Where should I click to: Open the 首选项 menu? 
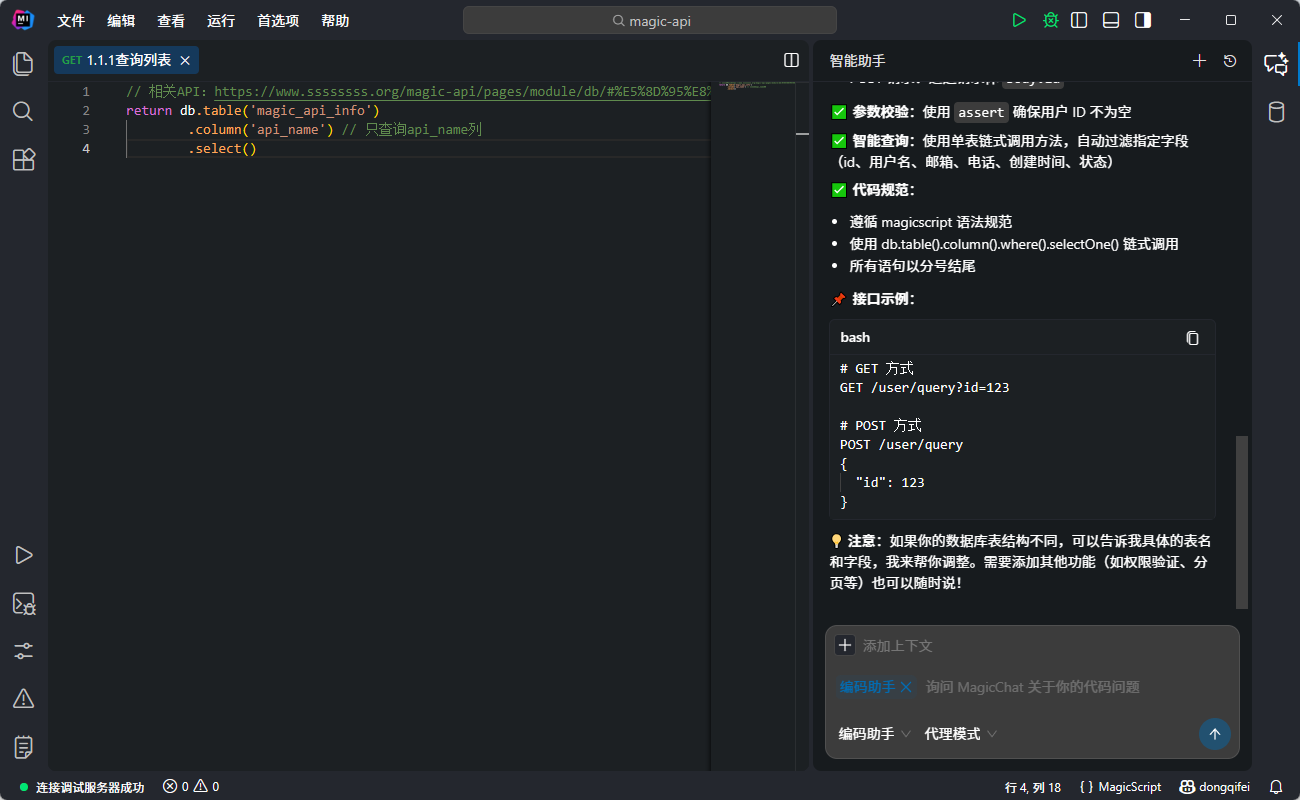pos(278,20)
